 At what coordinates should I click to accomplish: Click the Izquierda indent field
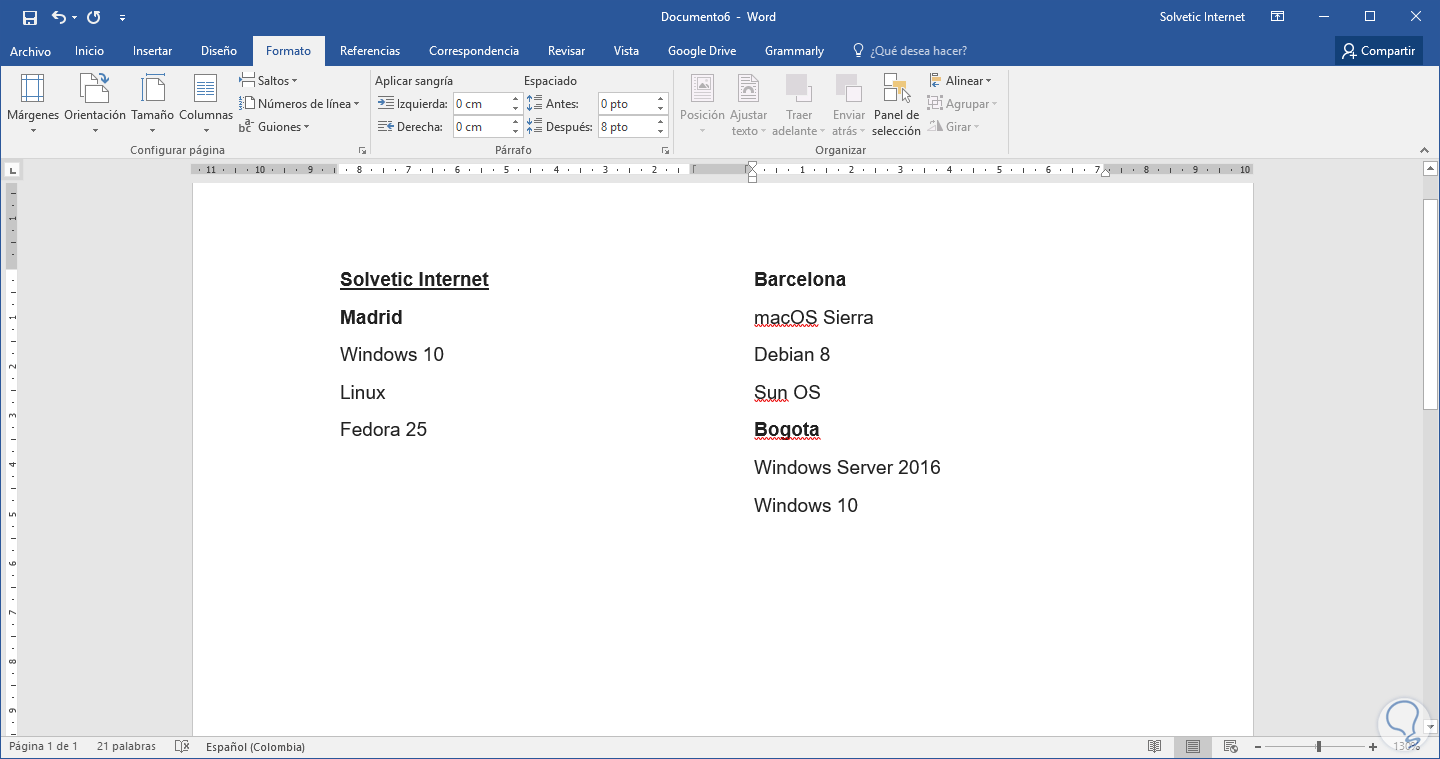(481, 104)
